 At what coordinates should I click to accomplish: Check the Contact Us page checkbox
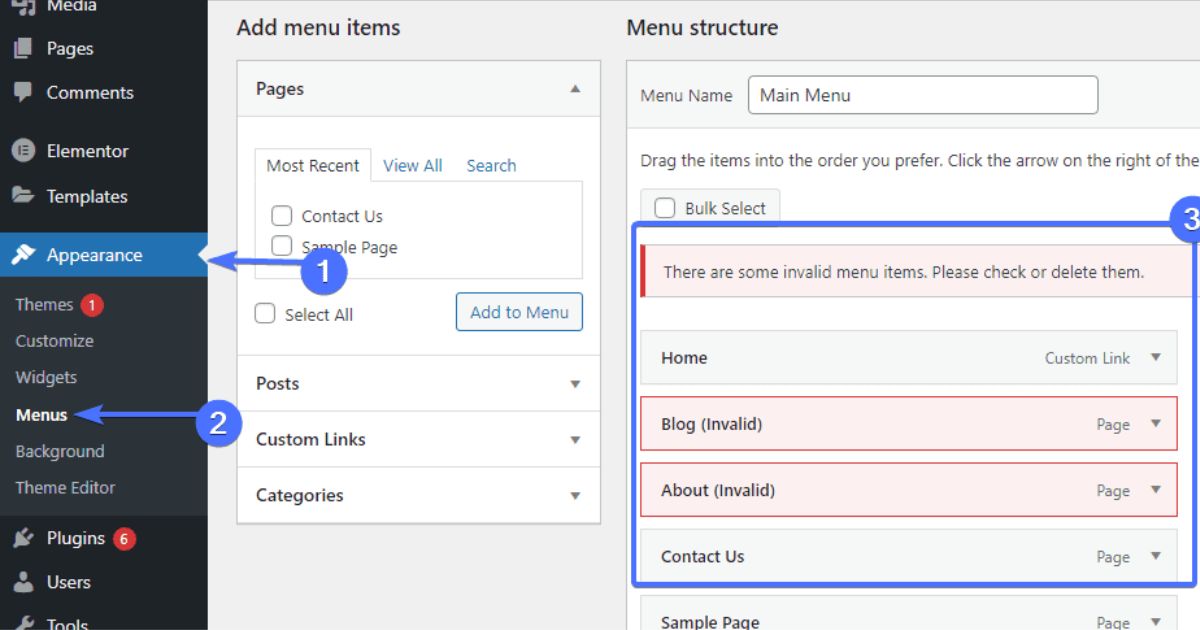pos(282,215)
